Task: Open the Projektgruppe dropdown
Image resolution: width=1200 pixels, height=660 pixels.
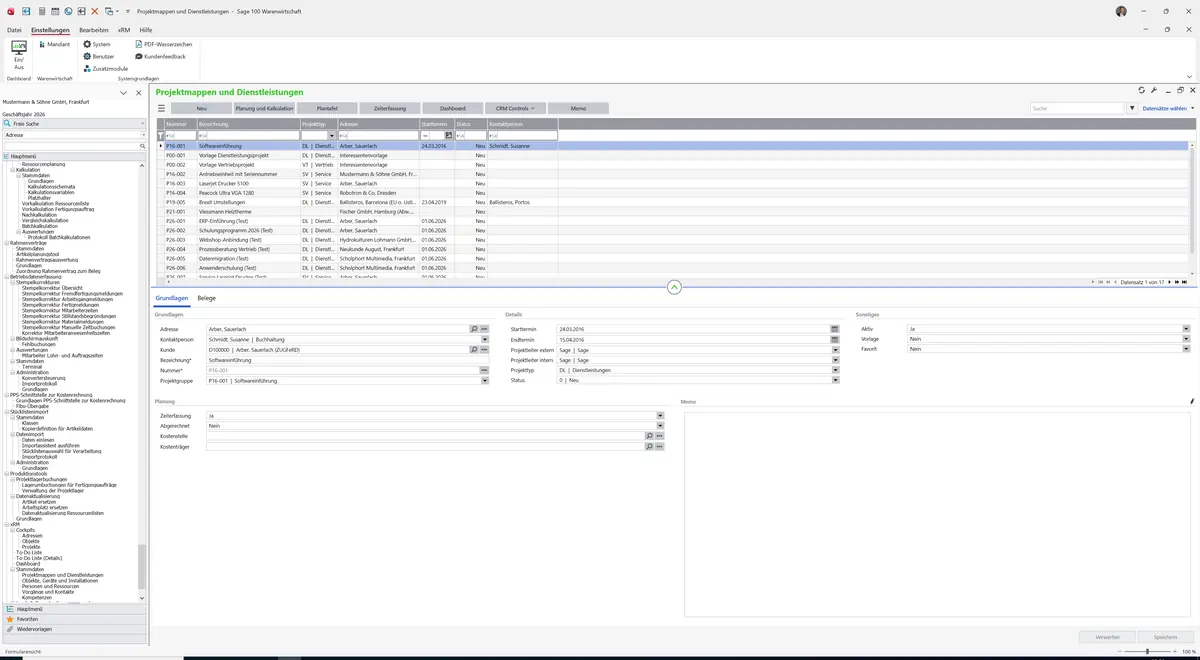Action: (485, 381)
